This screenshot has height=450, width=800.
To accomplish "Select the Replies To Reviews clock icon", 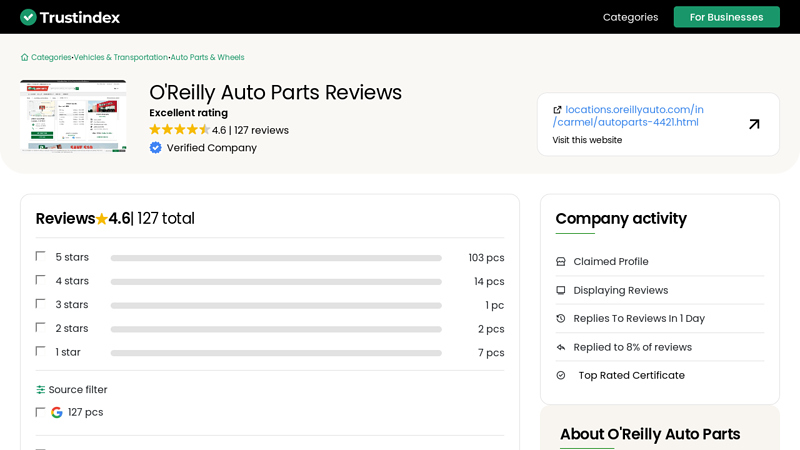I will click(x=561, y=318).
